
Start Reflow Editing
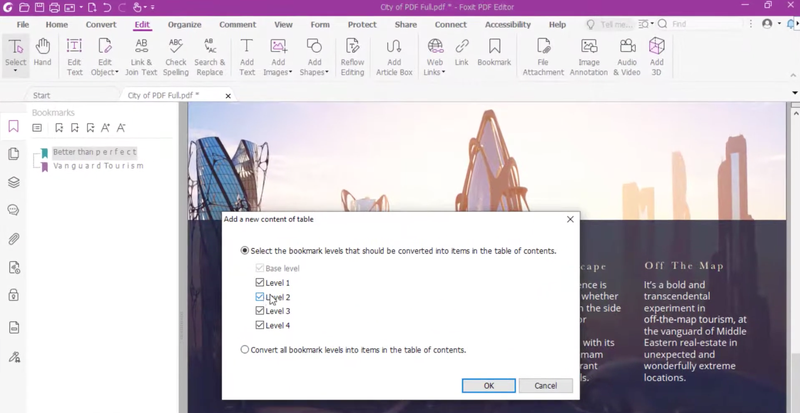pyautogui.click(x=353, y=57)
